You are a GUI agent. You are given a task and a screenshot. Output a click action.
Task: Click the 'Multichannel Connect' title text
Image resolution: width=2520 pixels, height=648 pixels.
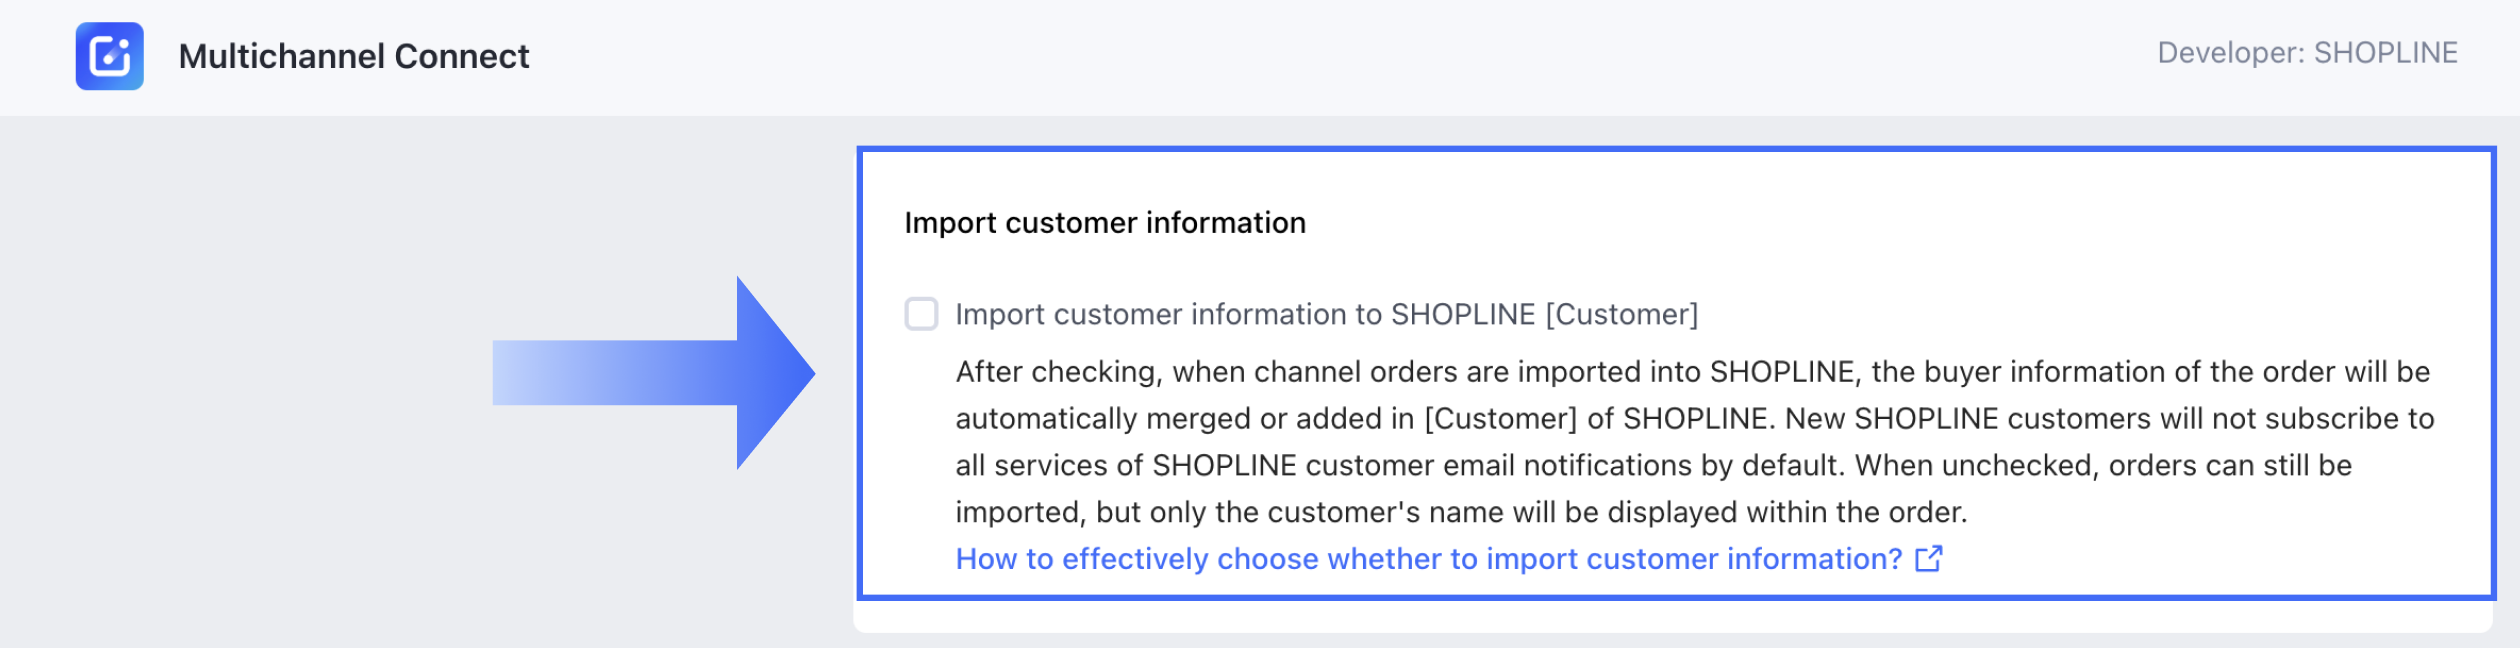[354, 56]
